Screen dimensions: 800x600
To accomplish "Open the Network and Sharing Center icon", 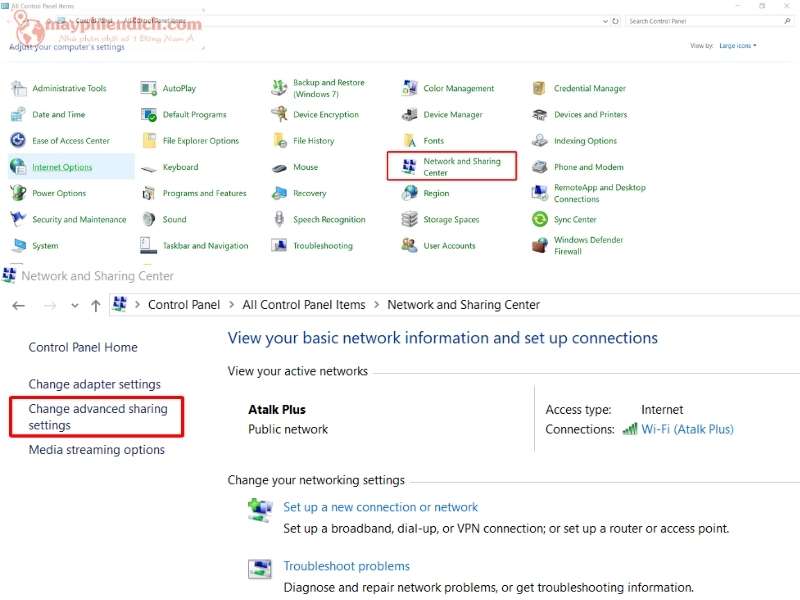I will (x=409, y=167).
